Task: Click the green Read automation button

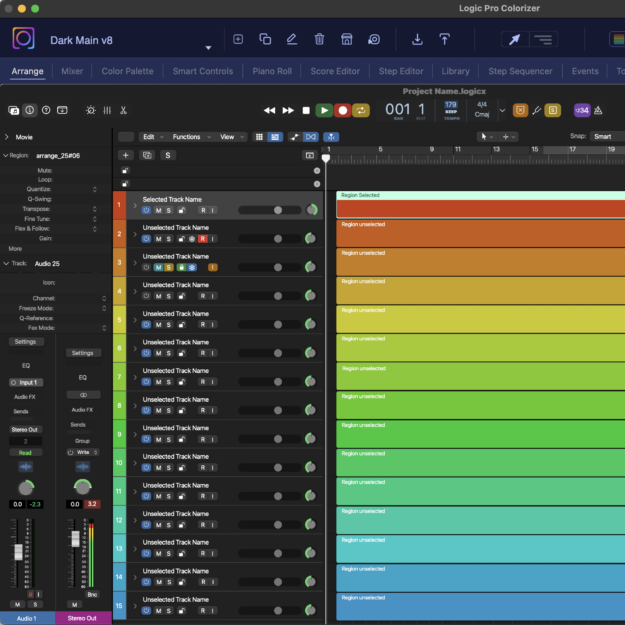Action: click(x=25, y=453)
